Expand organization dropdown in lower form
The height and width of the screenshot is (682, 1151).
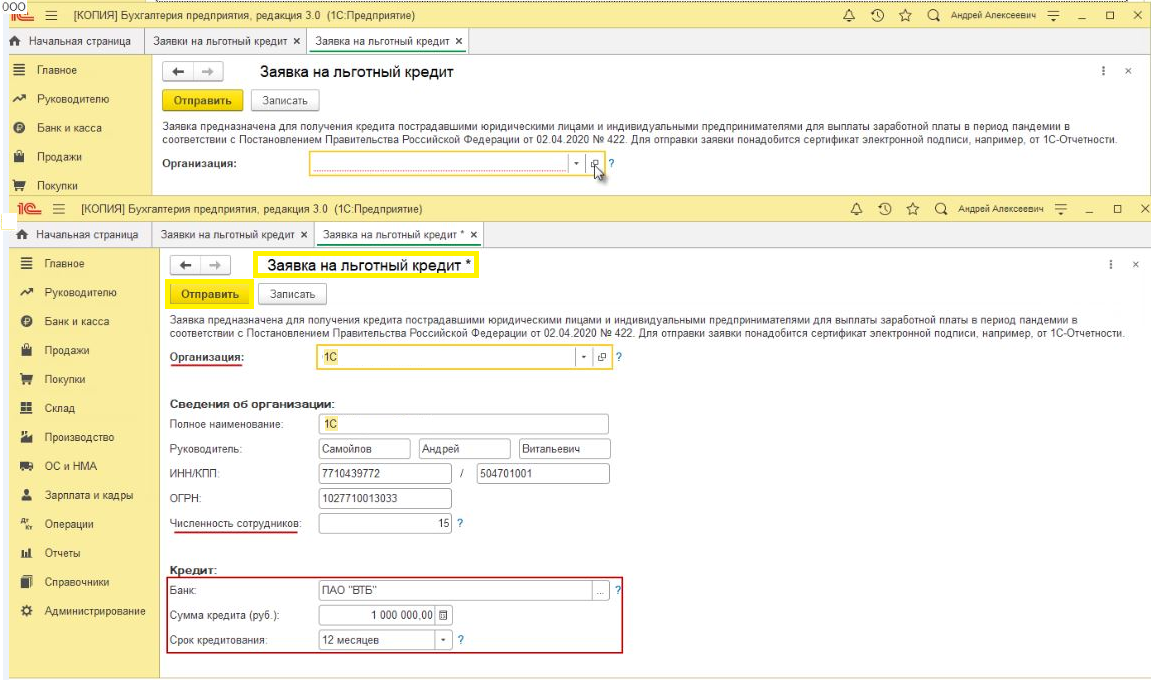click(584, 357)
